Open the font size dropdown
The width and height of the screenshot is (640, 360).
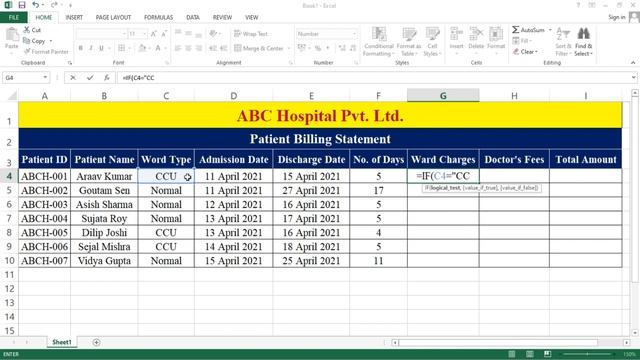tap(144, 34)
